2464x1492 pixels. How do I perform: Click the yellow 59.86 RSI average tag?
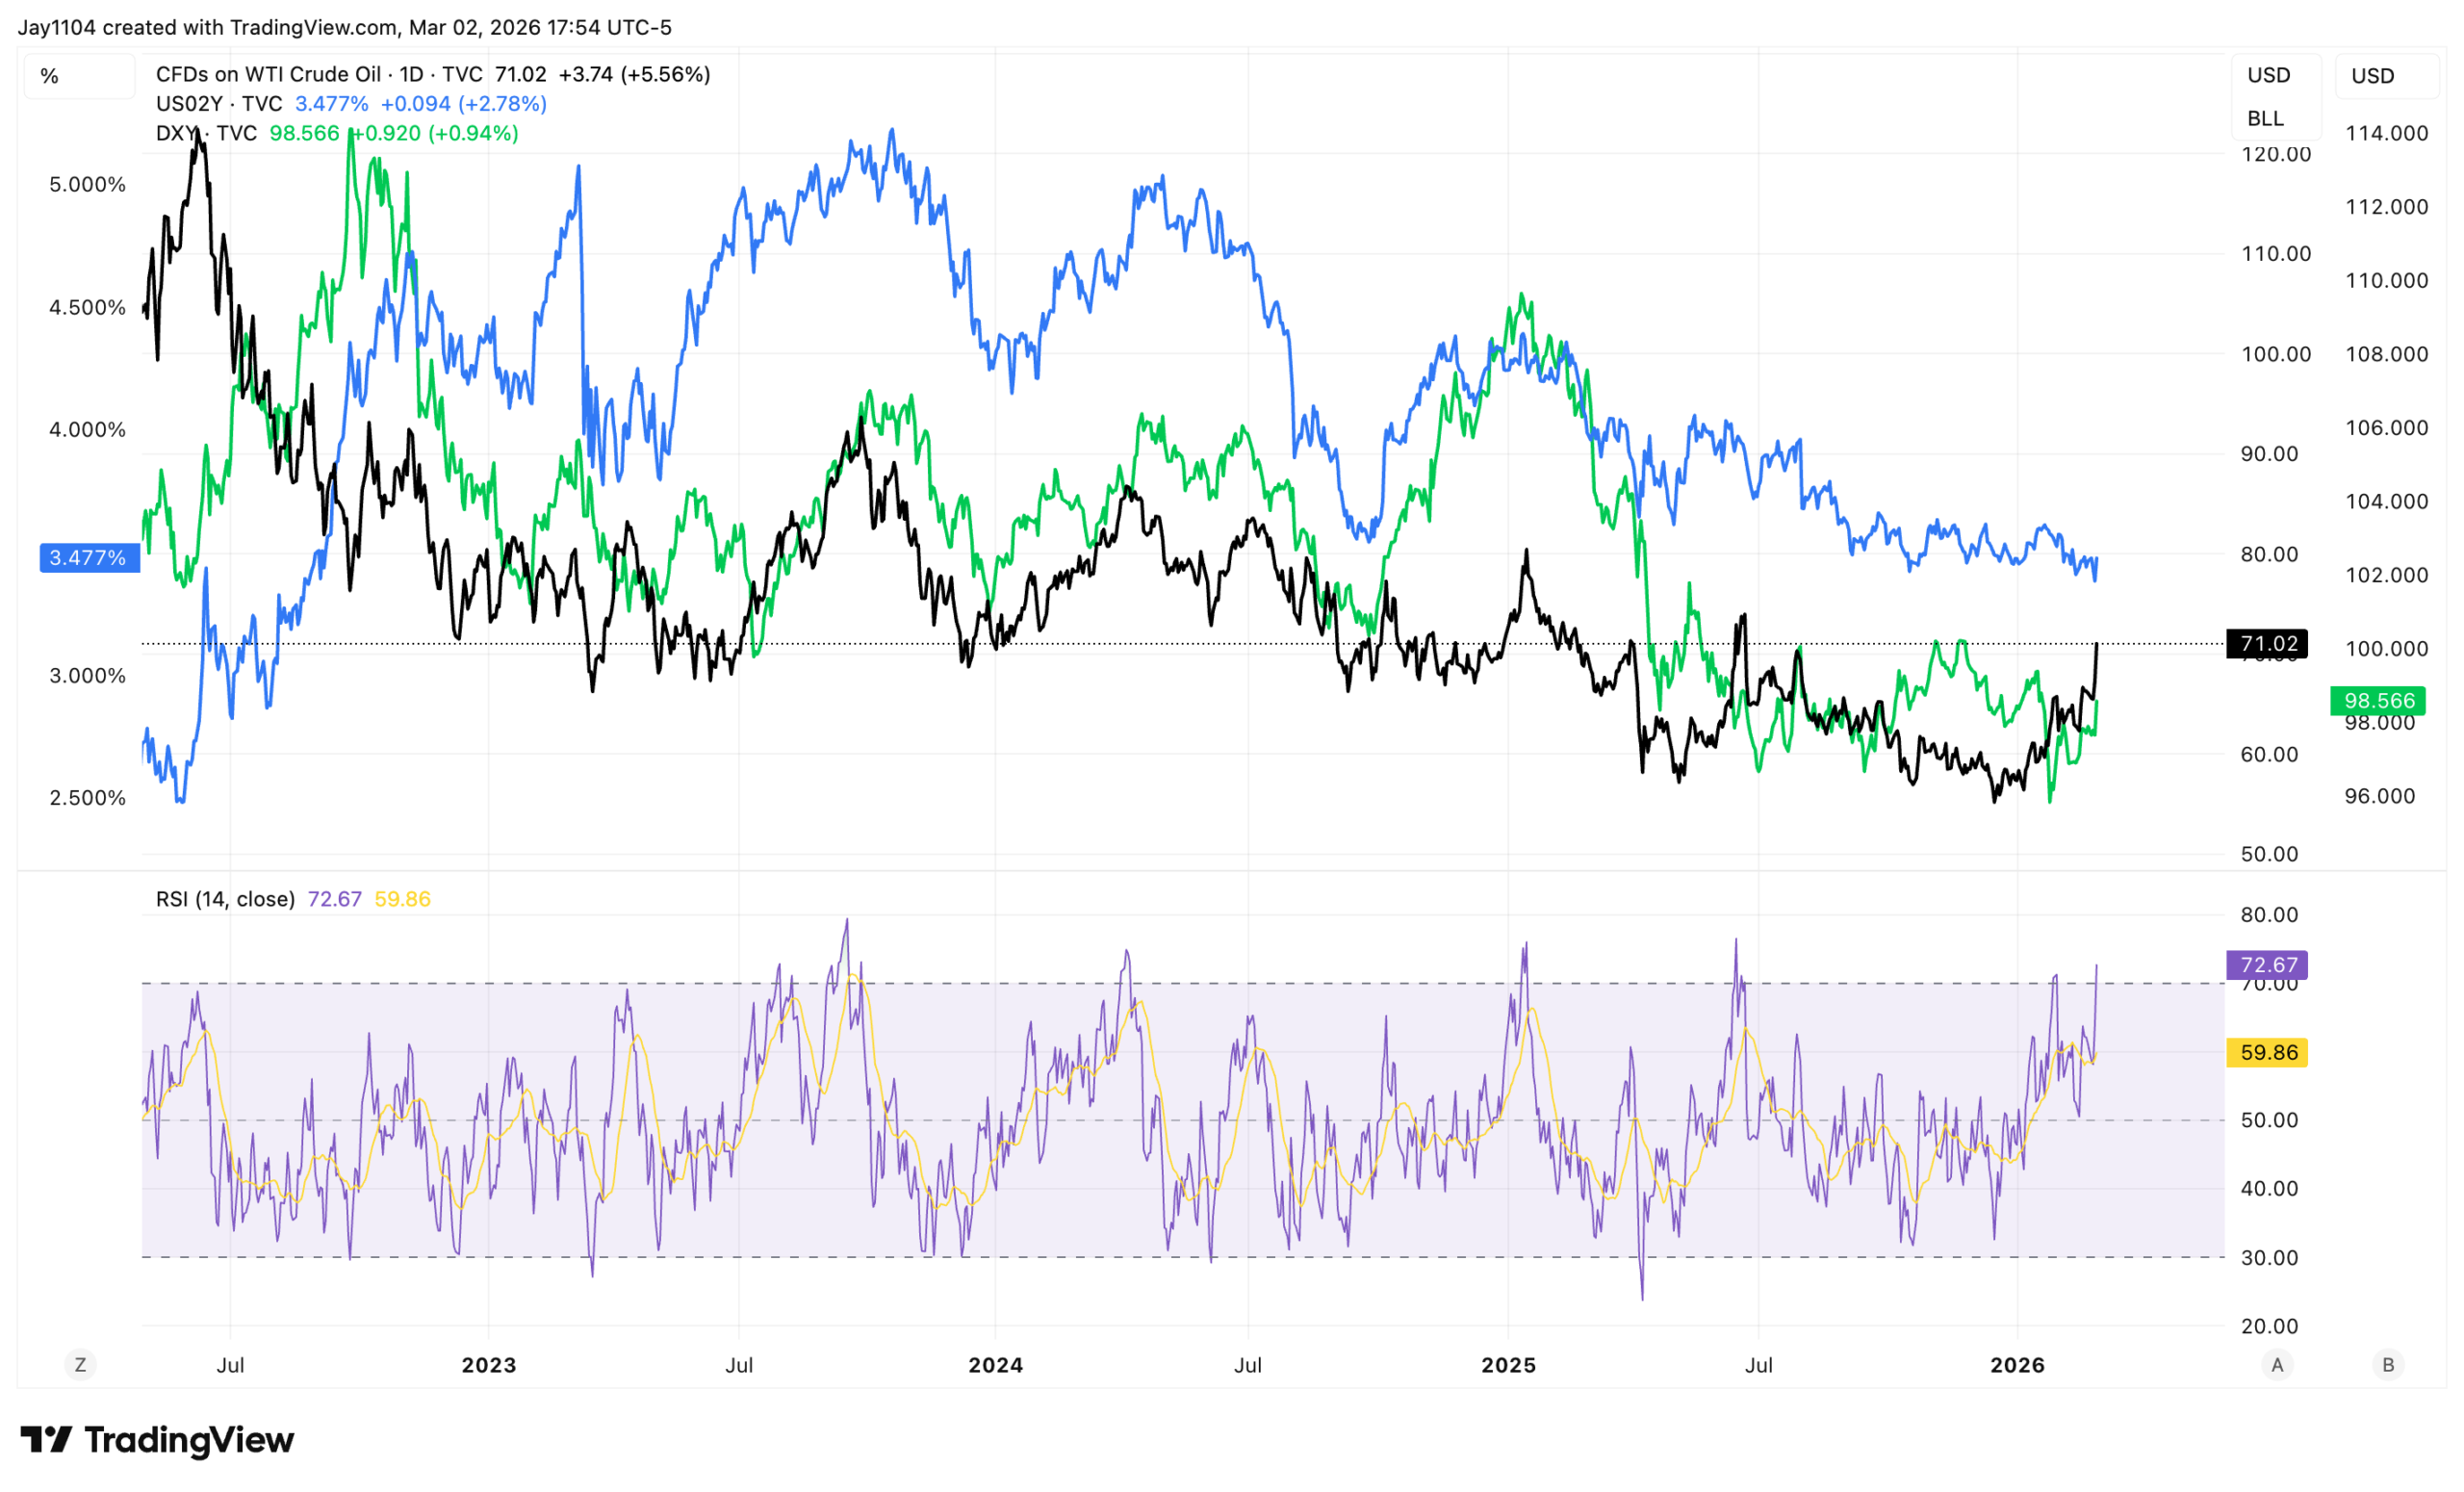point(2267,1053)
